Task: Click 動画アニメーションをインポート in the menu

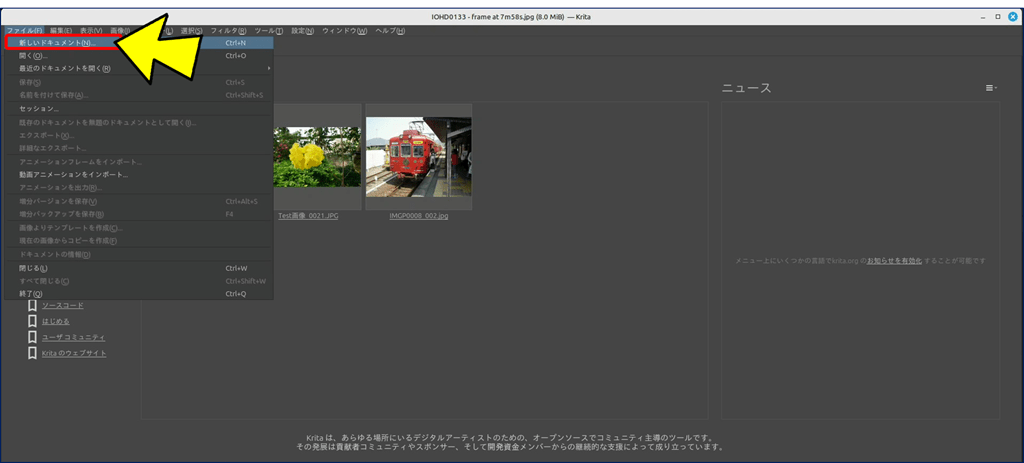Action: click(x=74, y=174)
